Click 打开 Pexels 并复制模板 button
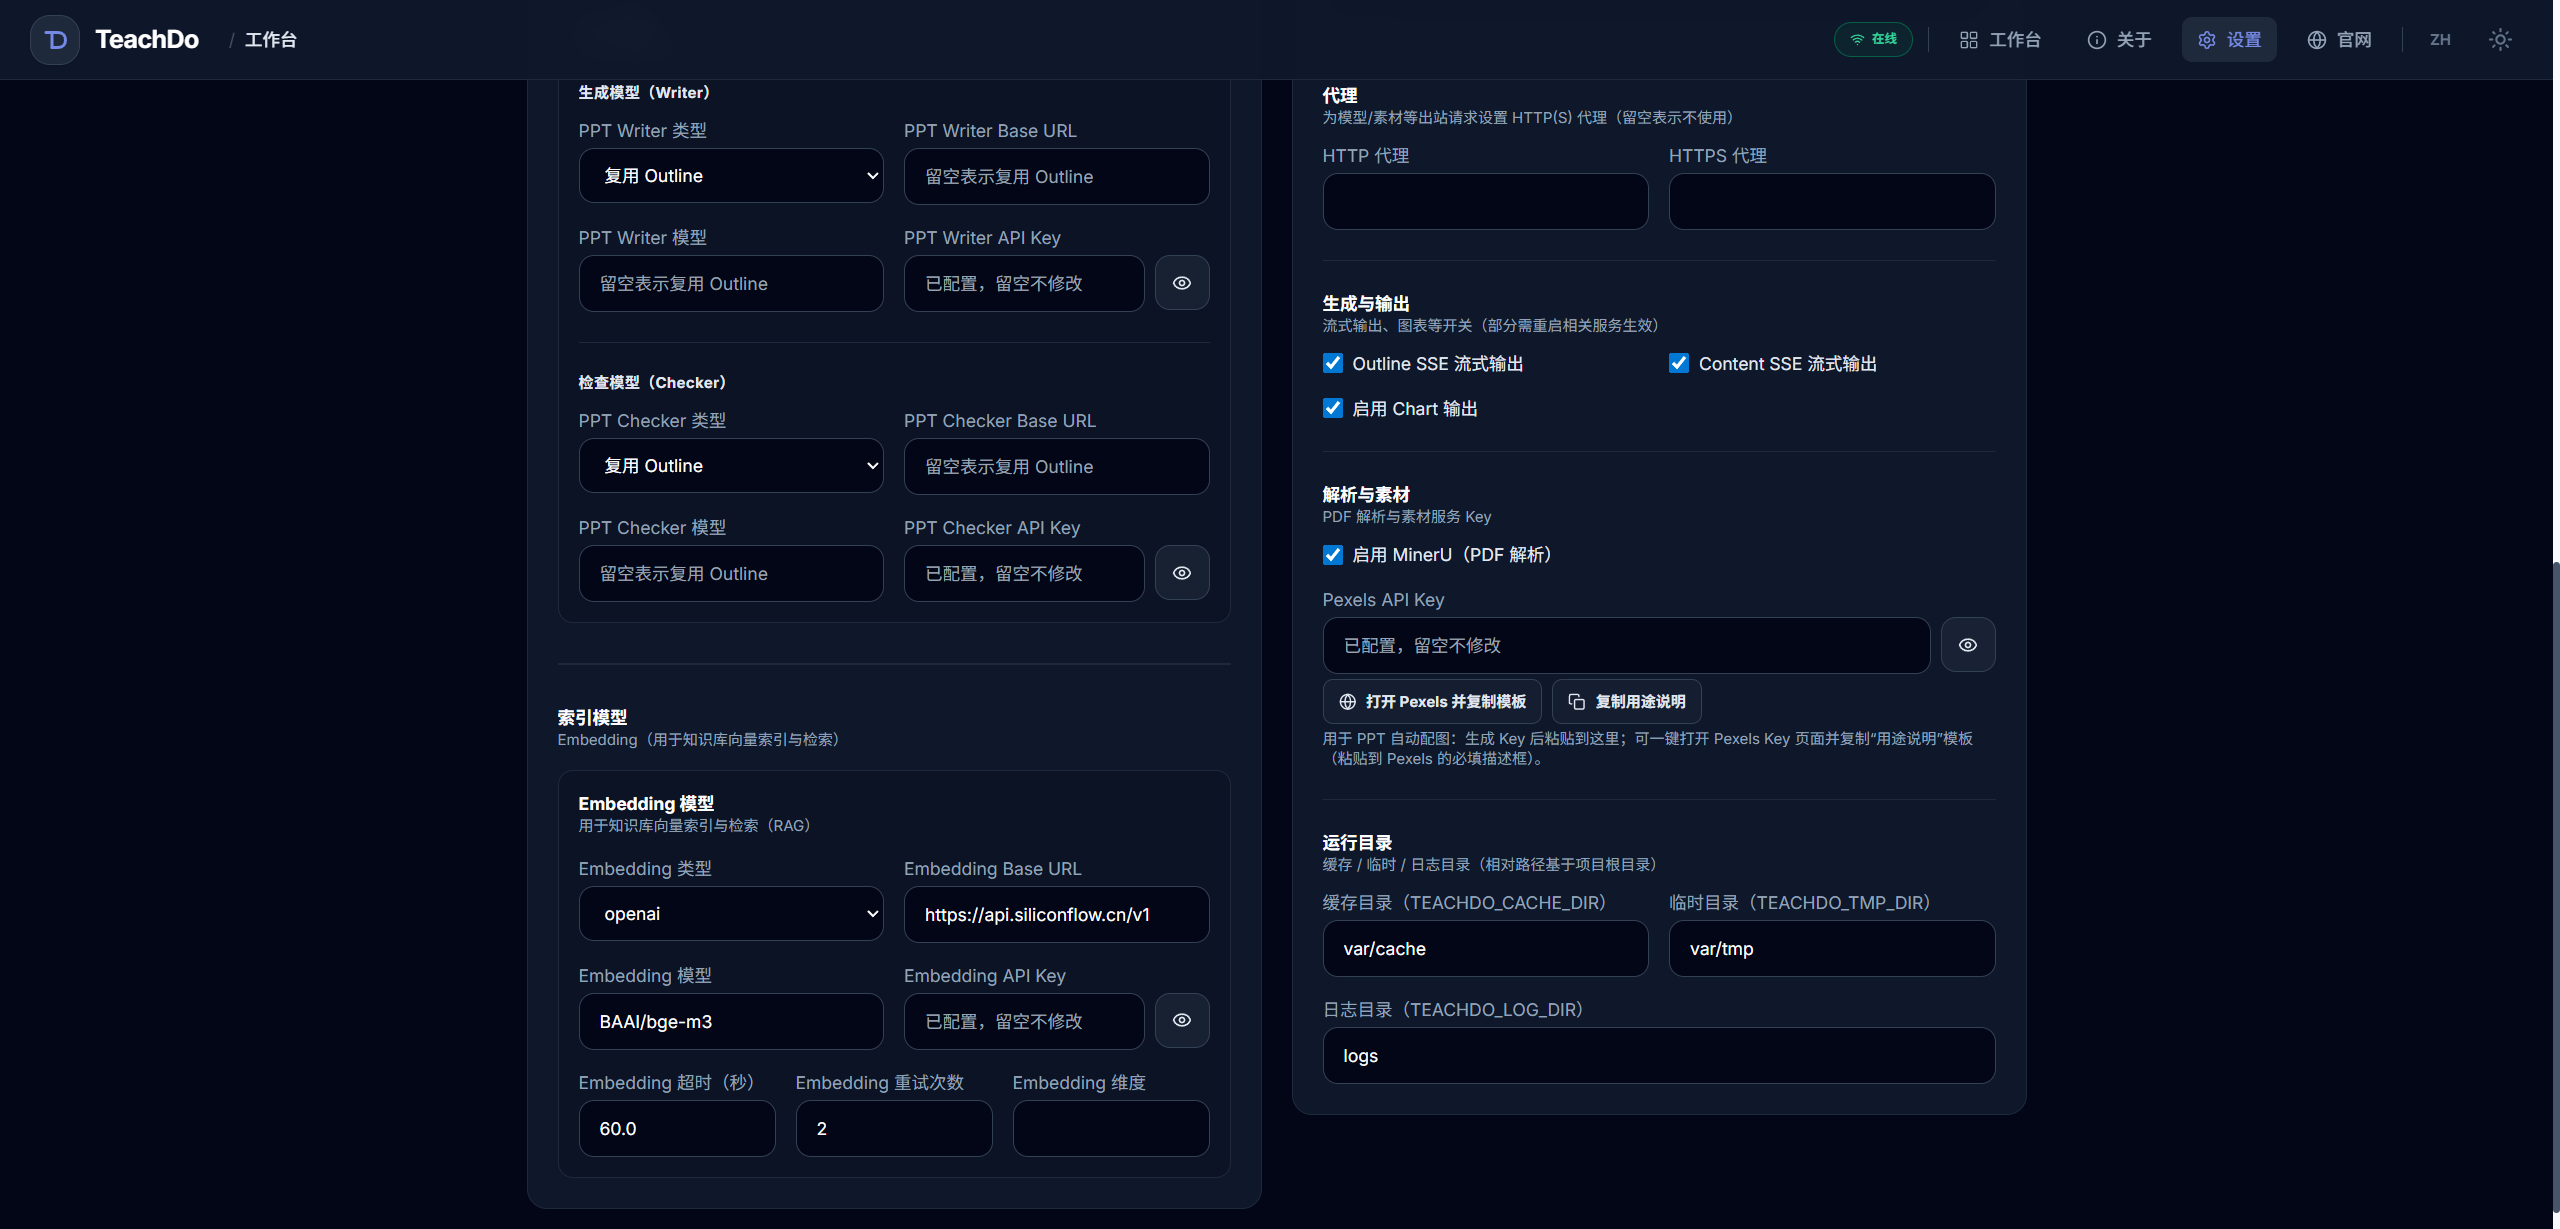Image resolution: width=2560 pixels, height=1229 pixels. pyautogui.click(x=1432, y=701)
